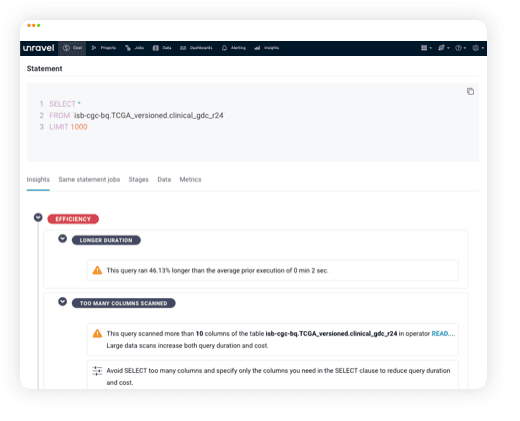
Task: Open the Projects icon in the navbar
Action: [x=94, y=48]
